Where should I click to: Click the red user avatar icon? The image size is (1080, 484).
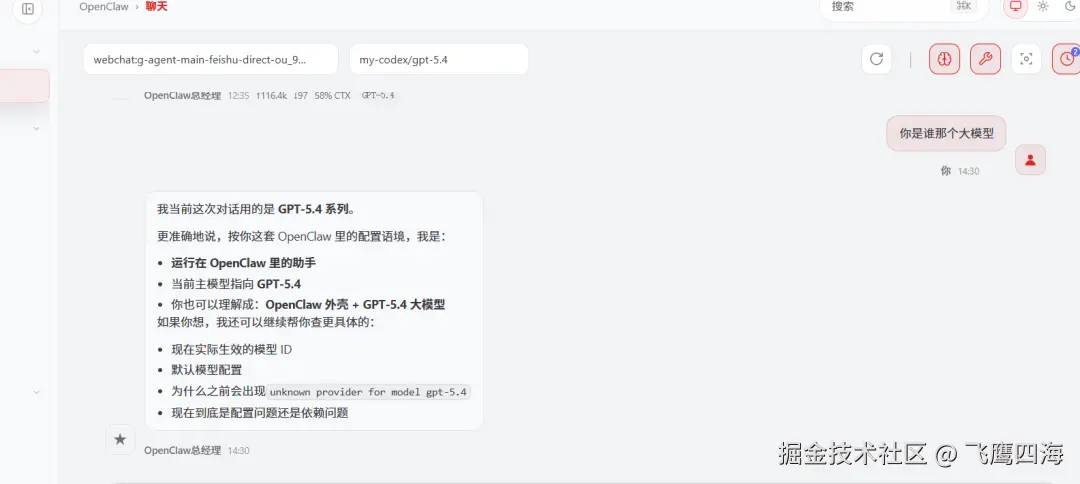pyautogui.click(x=1030, y=160)
